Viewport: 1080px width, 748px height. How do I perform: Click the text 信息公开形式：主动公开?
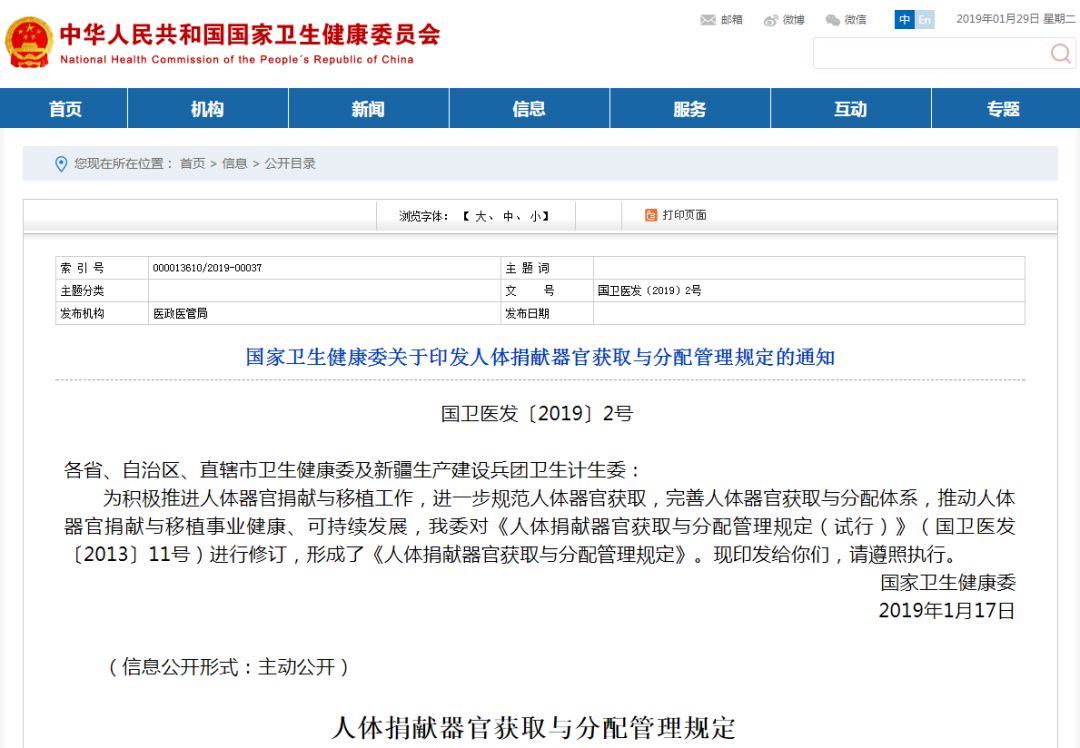tap(228, 666)
